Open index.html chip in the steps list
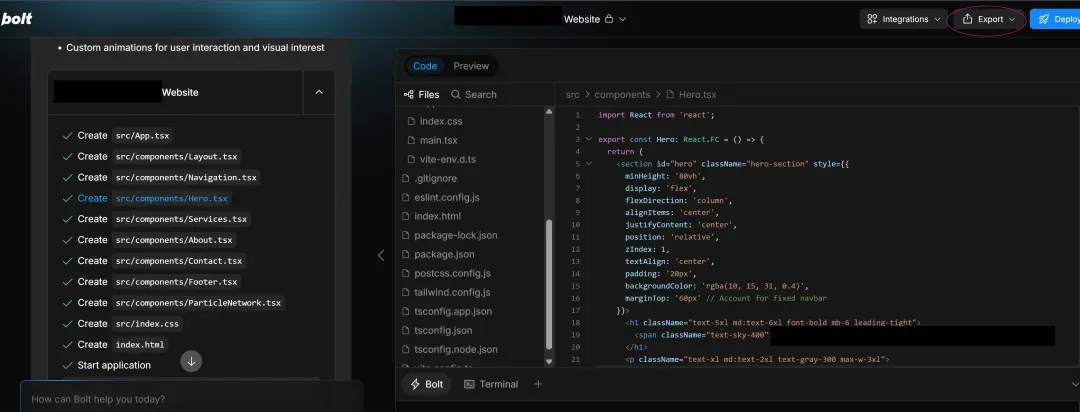This screenshot has width=1080, height=412. tap(140, 344)
